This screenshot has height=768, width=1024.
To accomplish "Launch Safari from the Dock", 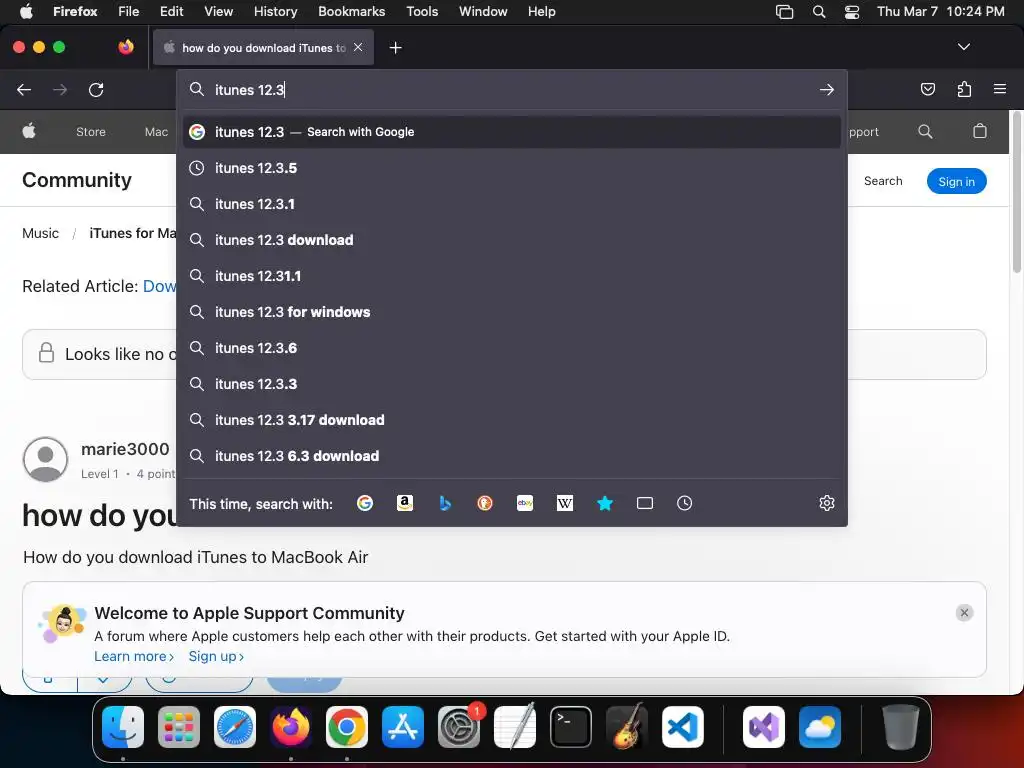I will click(x=234, y=727).
